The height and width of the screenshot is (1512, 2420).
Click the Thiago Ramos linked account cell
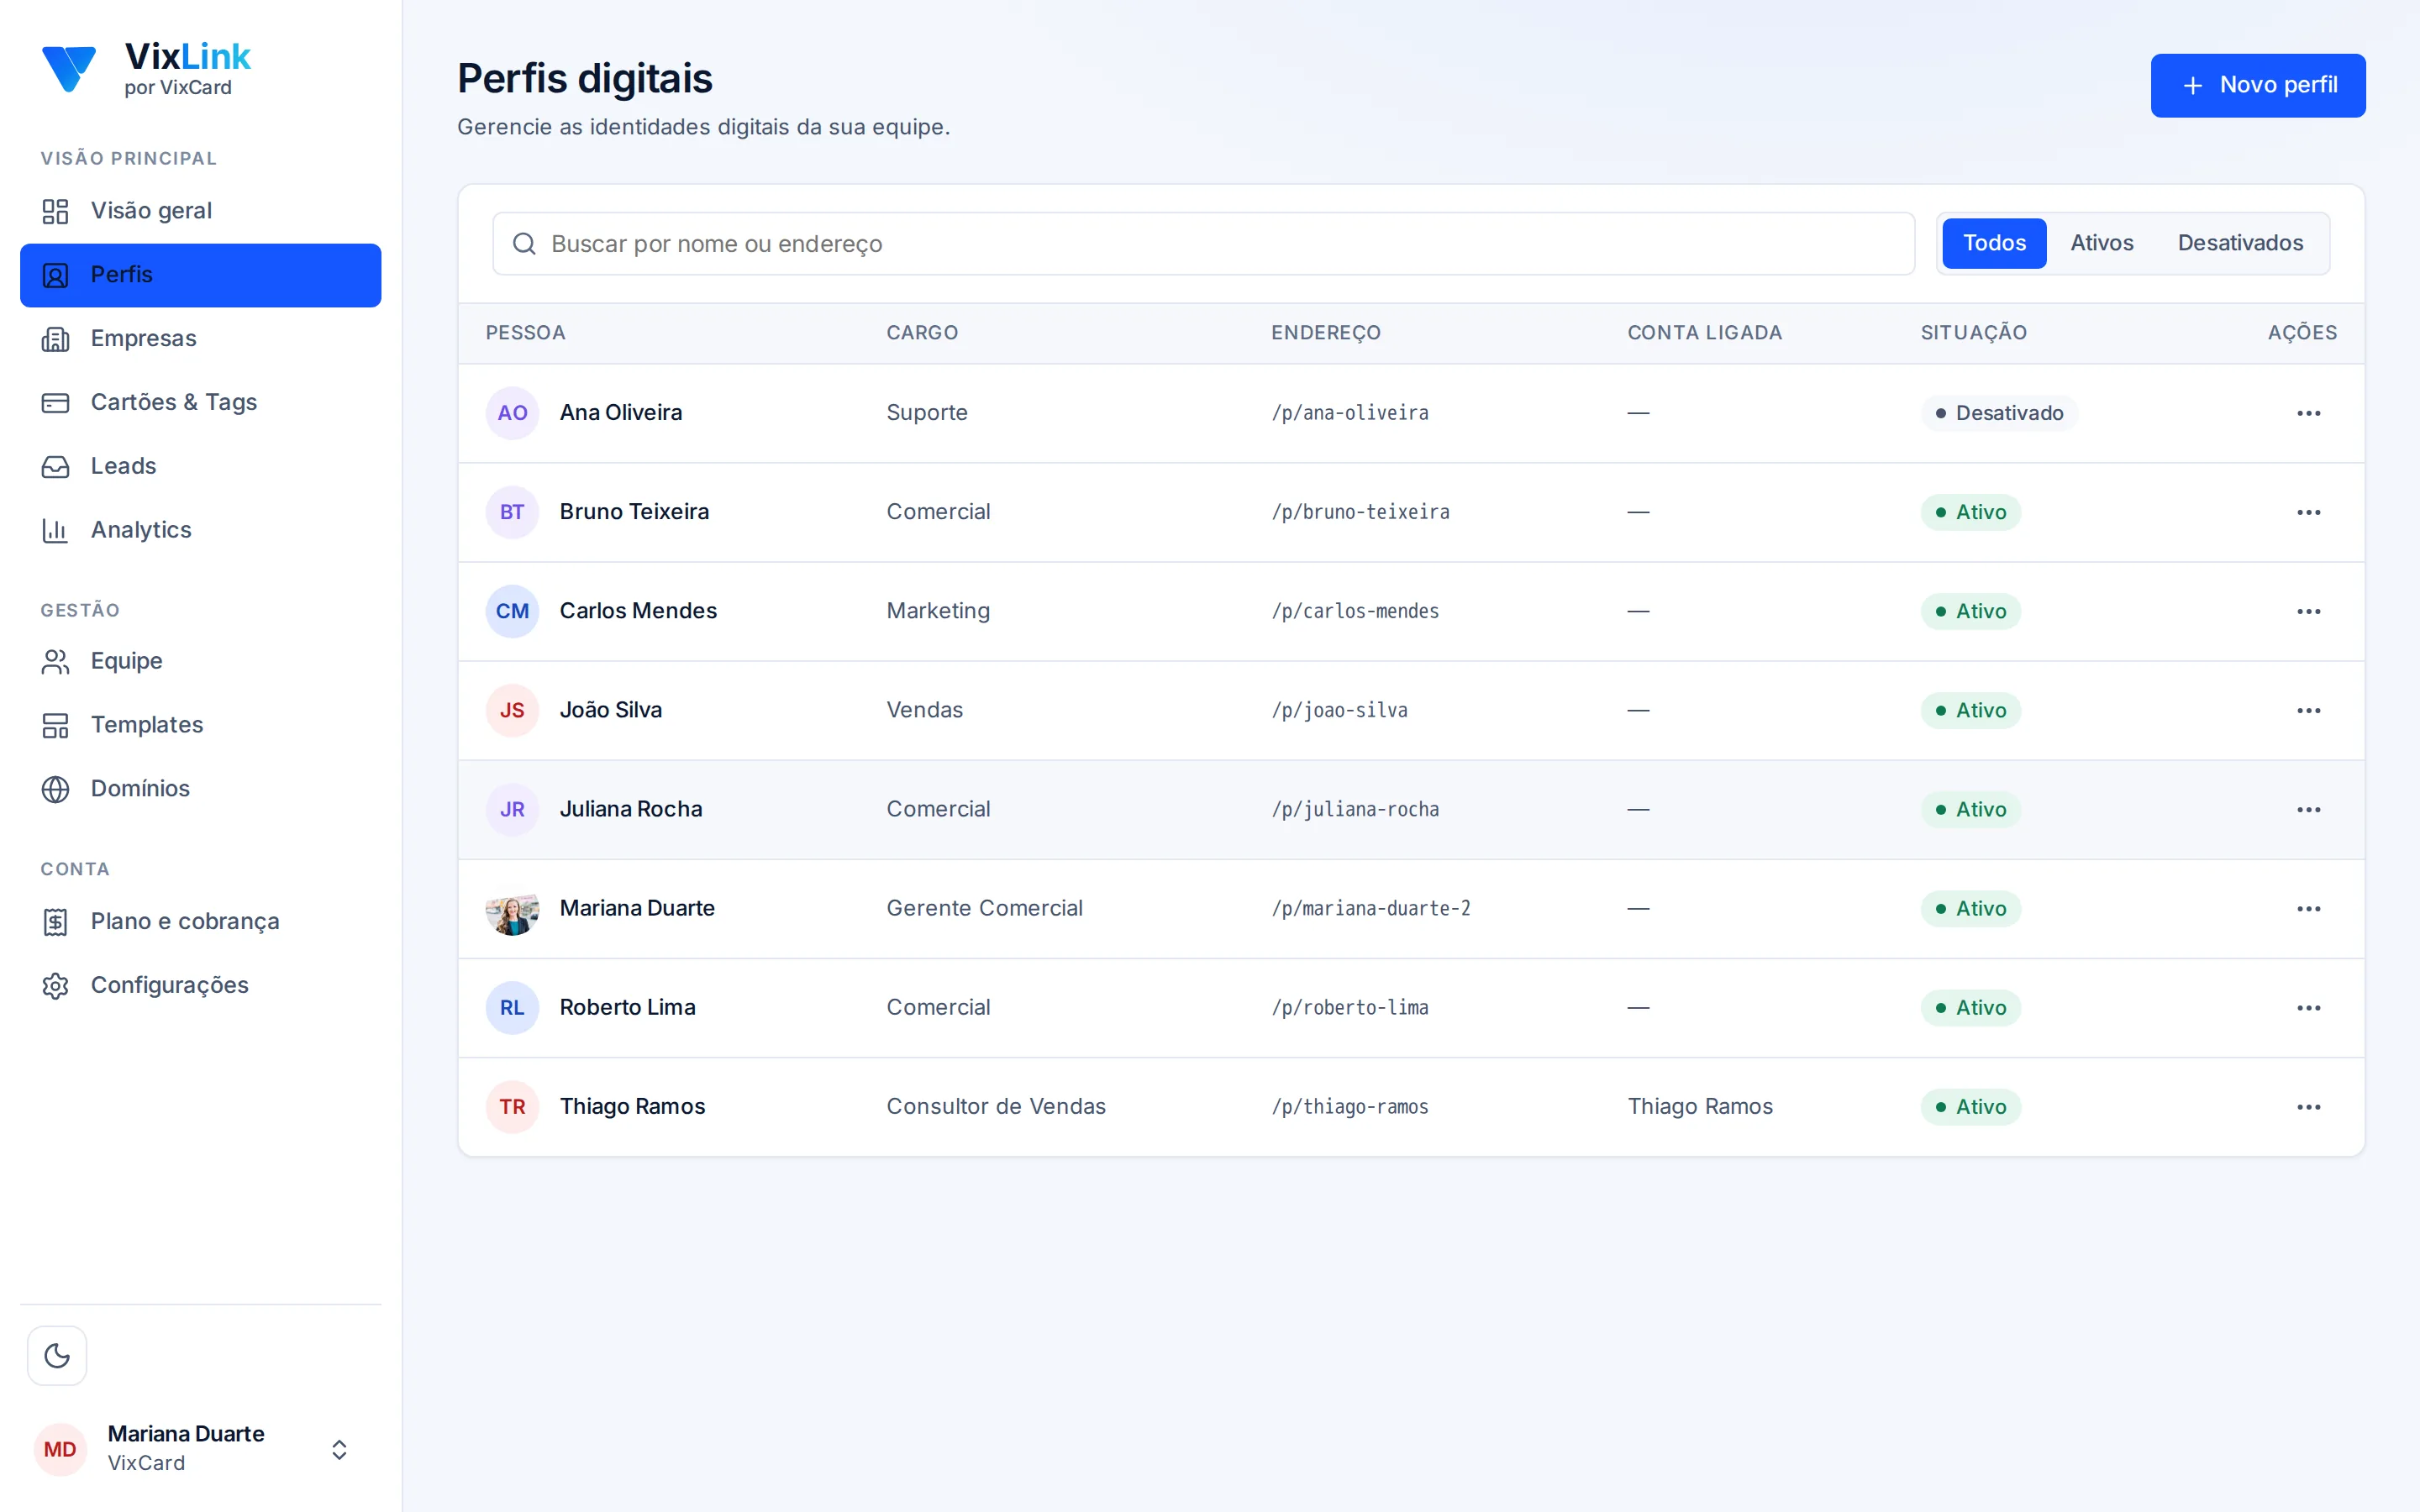(1699, 1106)
